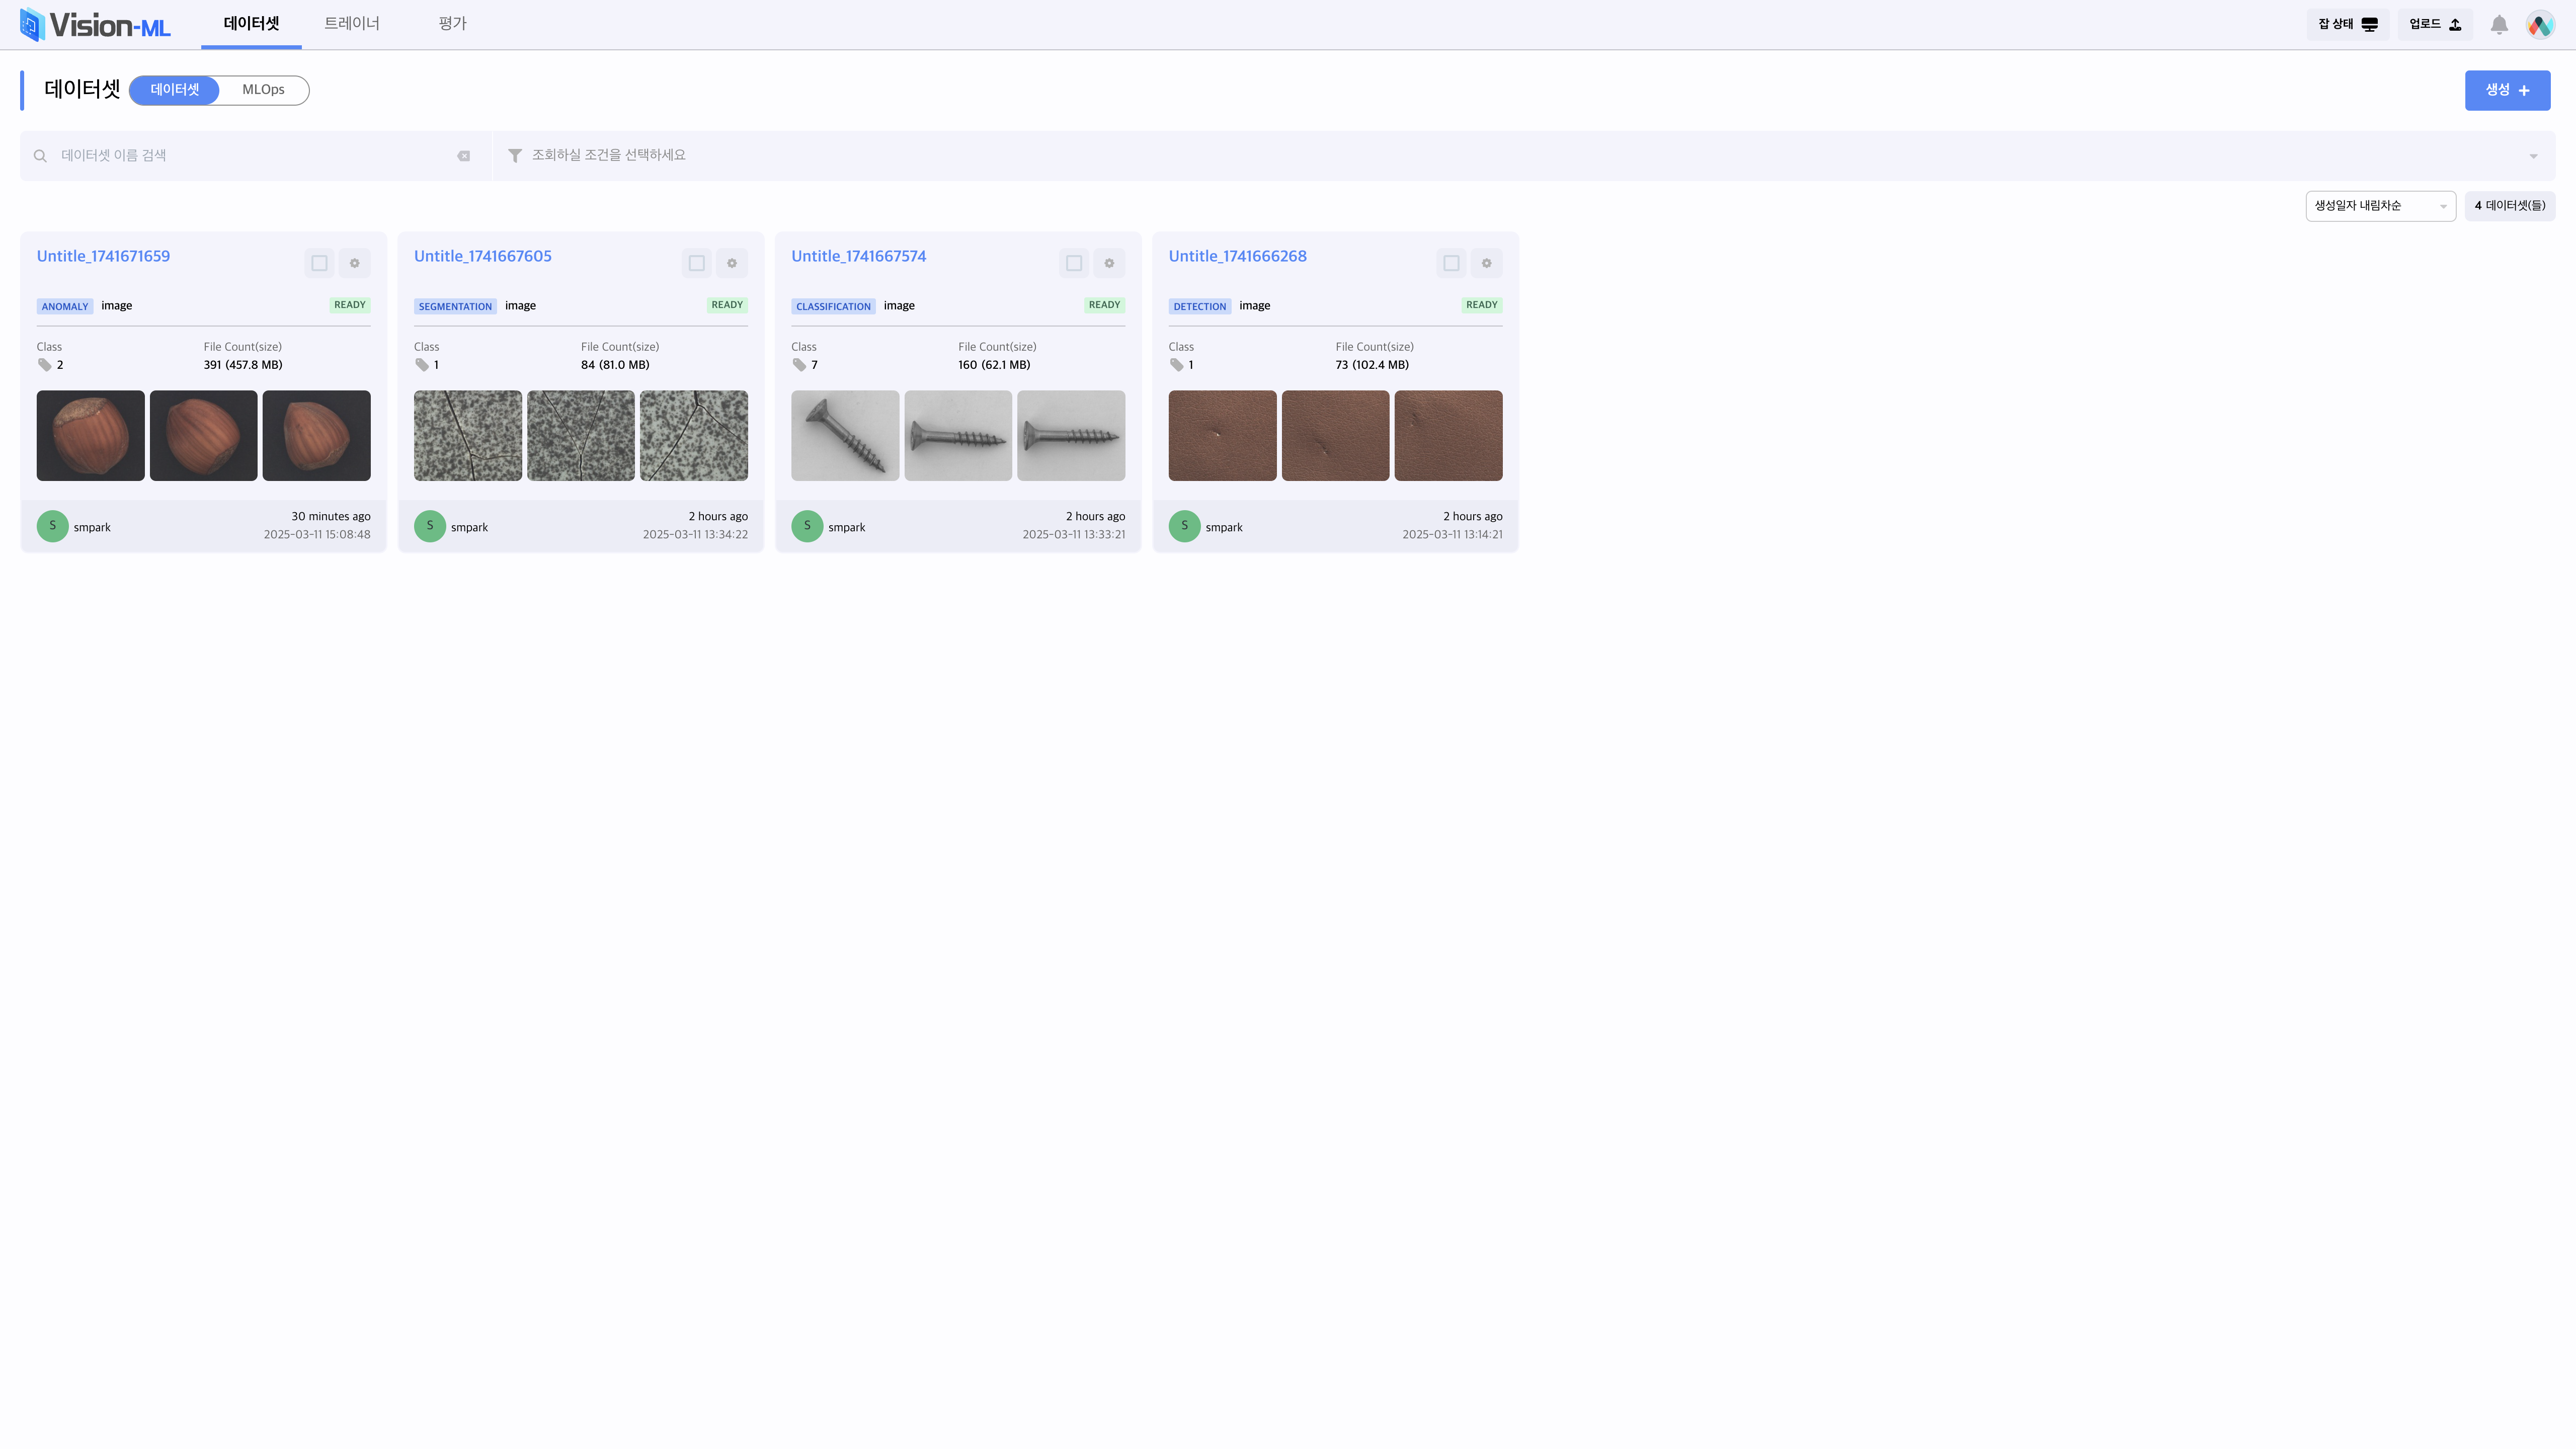Screen dimensions: 2576x1449
Task: Select the Untitle_1741671659 dataset checkbox
Action: tap(319, 263)
